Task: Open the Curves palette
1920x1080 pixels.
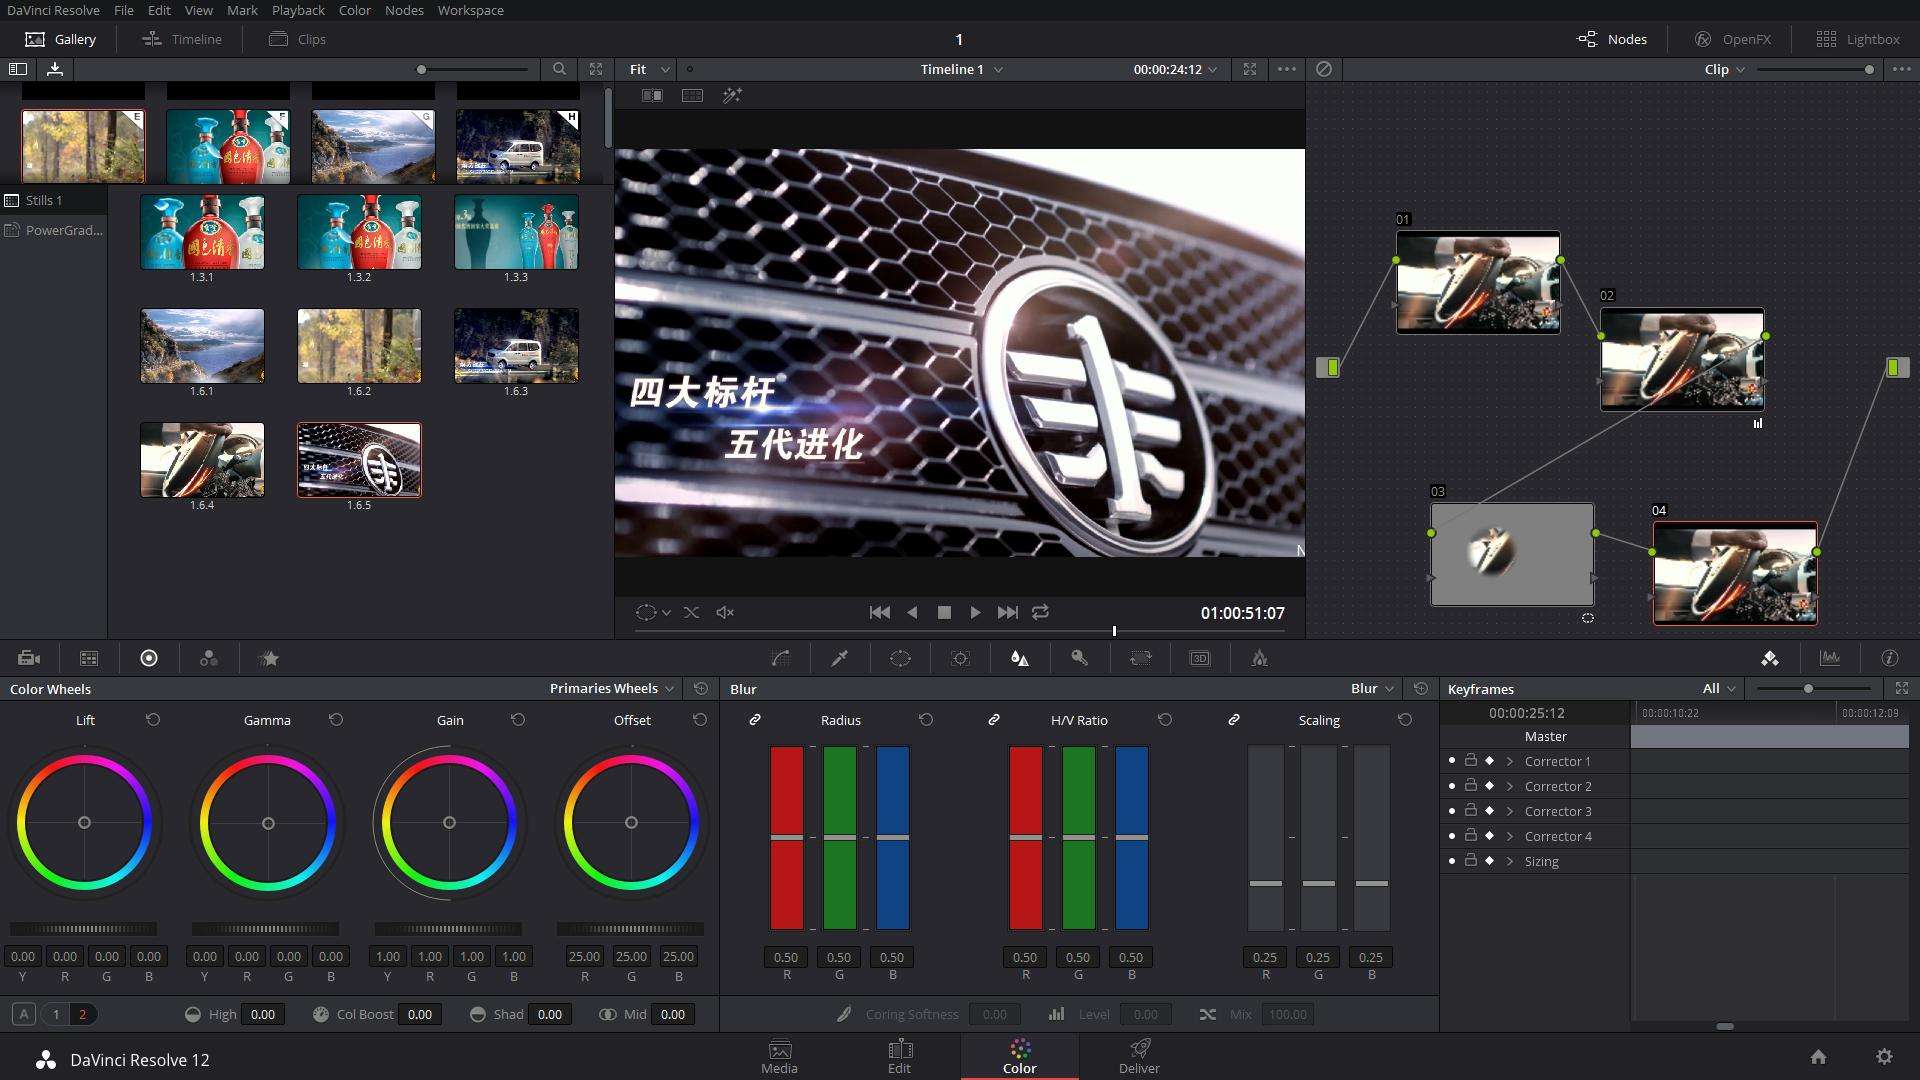Action: tap(781, 658)
